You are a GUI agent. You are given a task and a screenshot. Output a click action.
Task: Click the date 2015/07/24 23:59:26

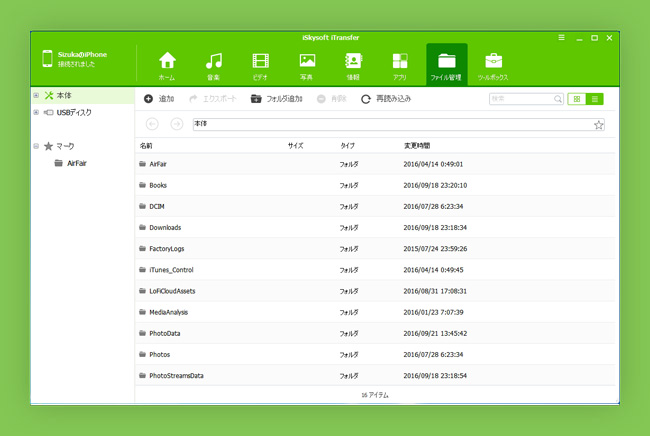(x=435, y=249)
